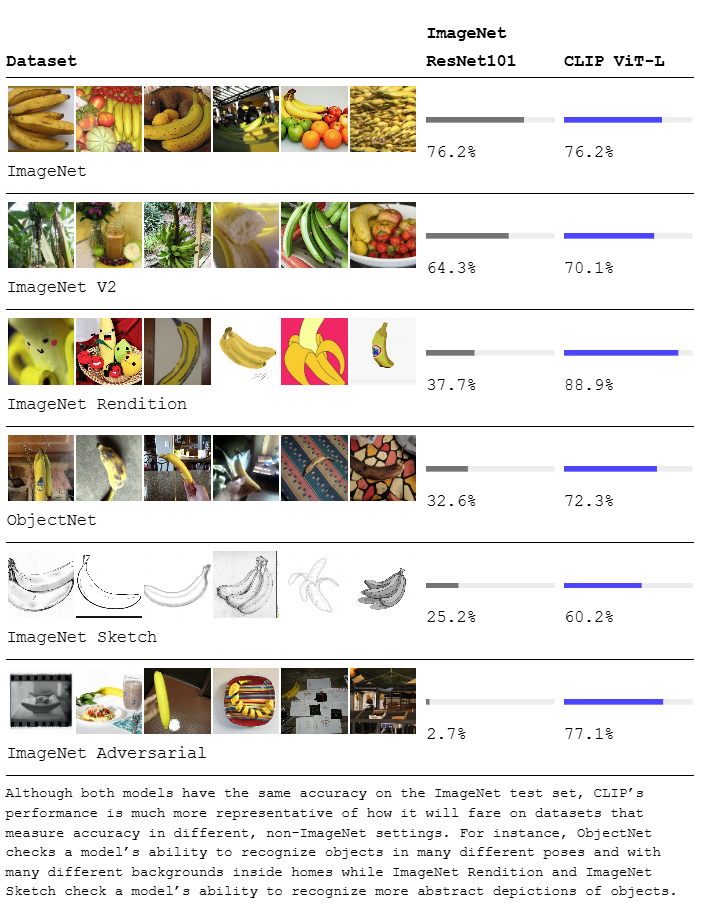Click the ImageNet V2 dataset label

coord(62,287)
